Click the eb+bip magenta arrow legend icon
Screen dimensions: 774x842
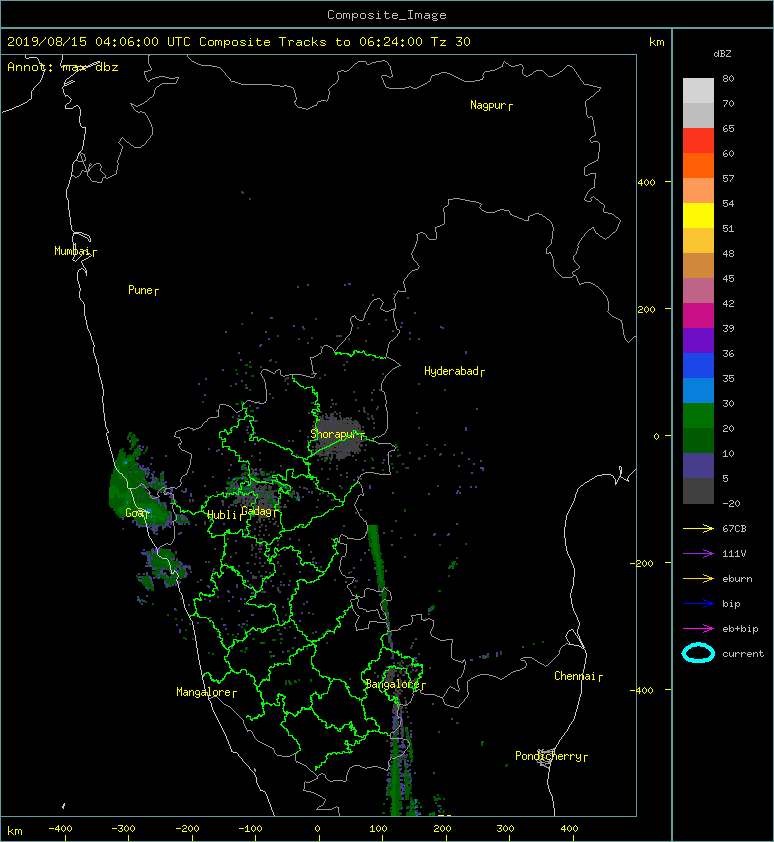point(698,628)
